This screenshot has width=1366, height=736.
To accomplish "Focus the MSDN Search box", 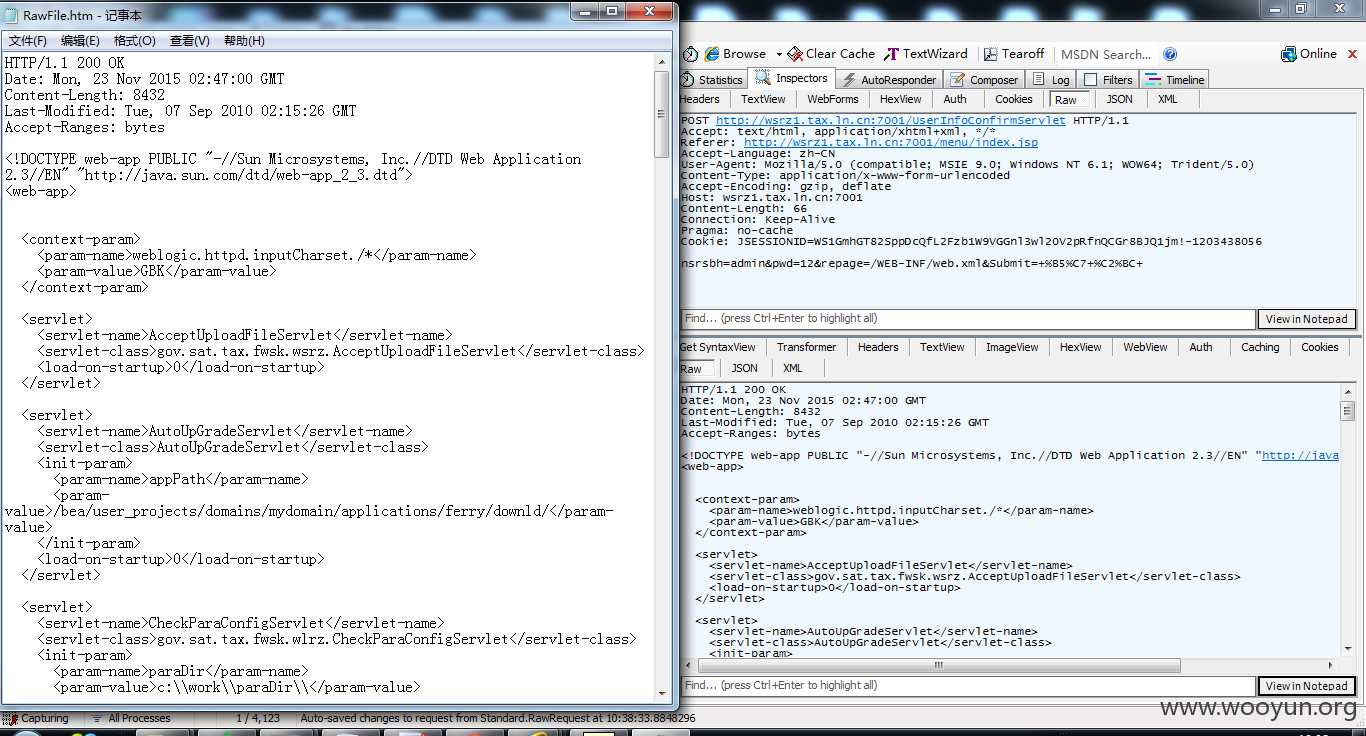I will coord(1105,55).
